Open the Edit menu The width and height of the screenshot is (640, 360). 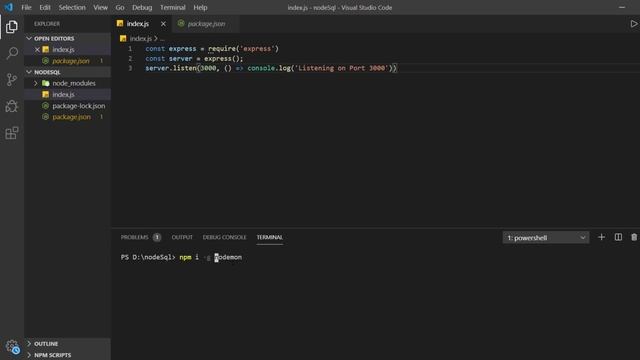coord(45,7)
